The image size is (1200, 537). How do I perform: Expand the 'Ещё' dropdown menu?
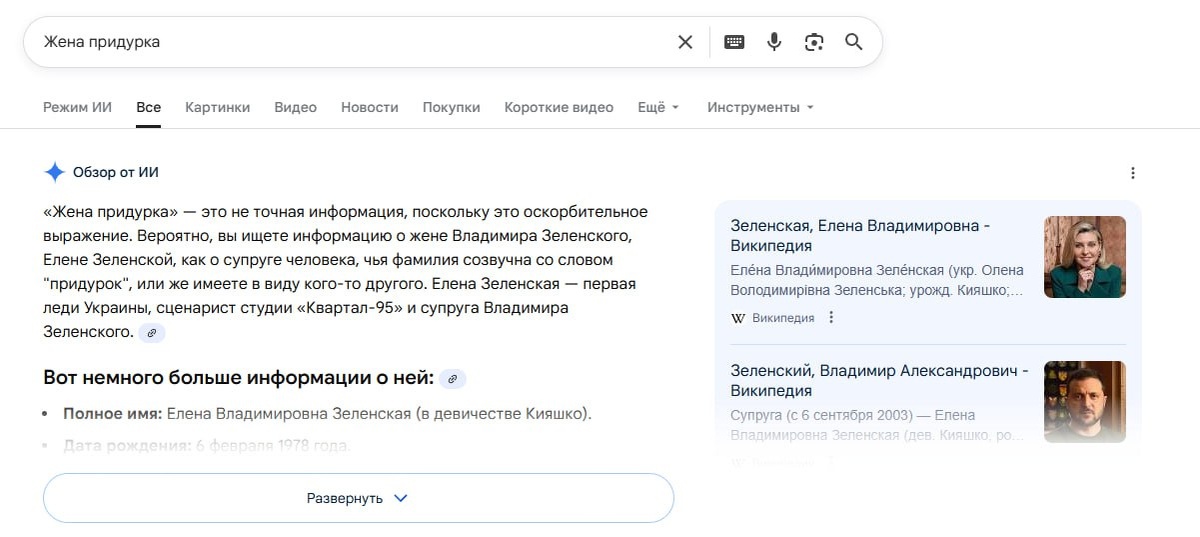(x=658, y=107)
